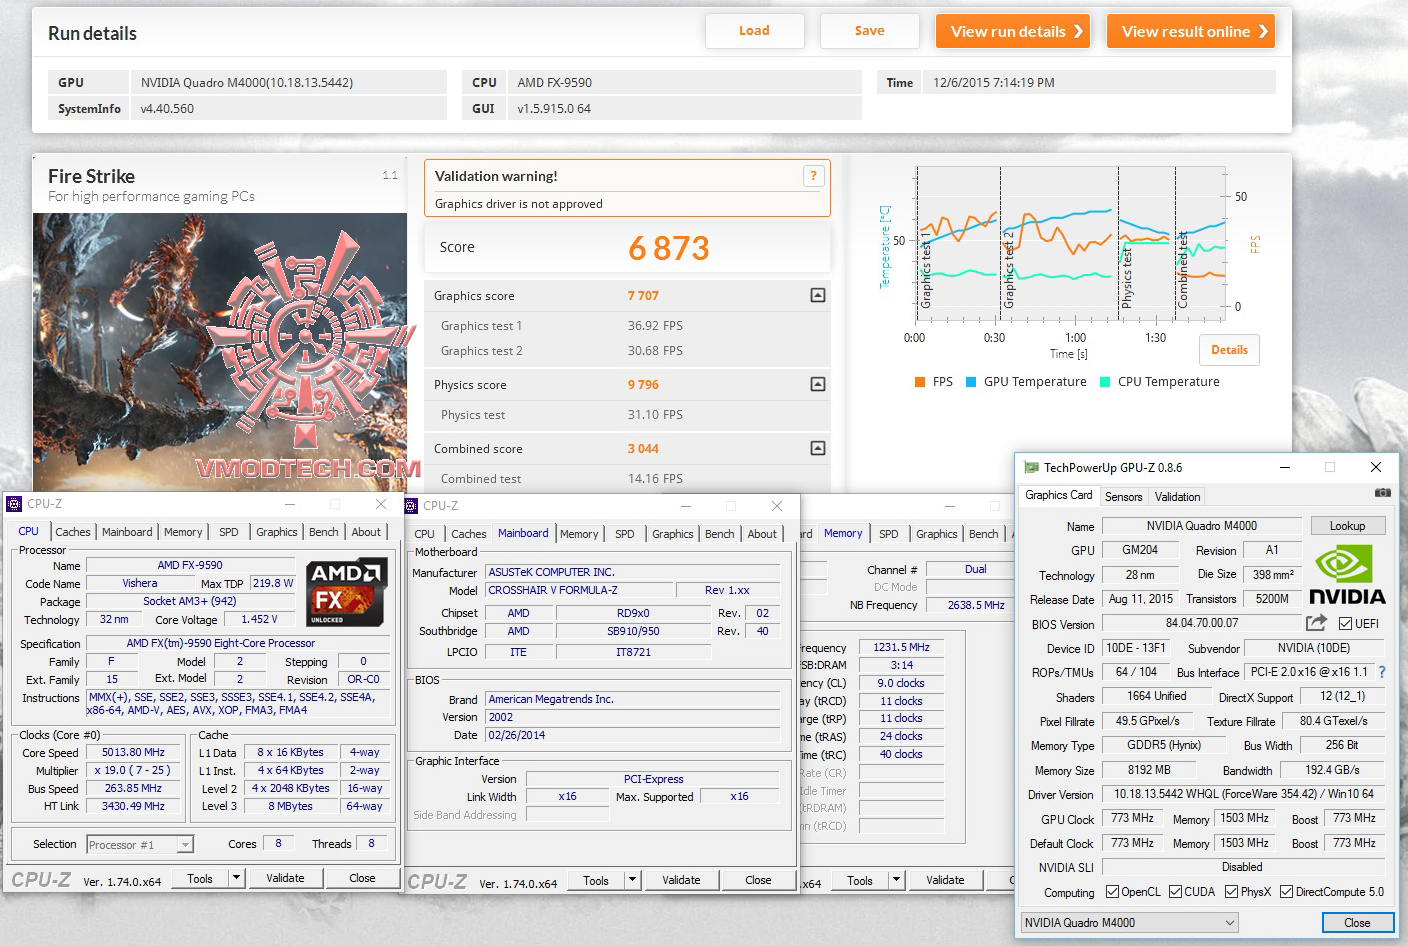1408x946 pixels.
Task: Click the motherboard model CROSSHAIR V FORMULA-Z
Action: pos(579,590)
